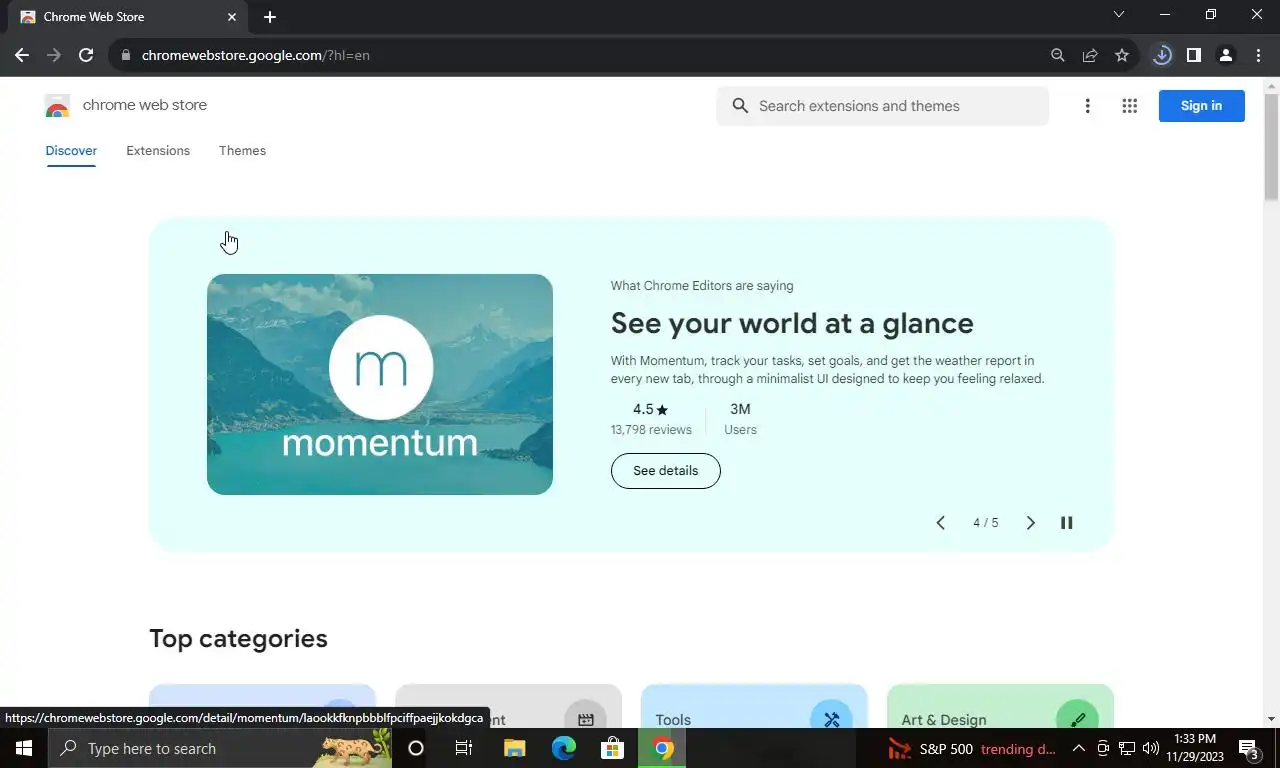Open the Momentum promo image

click(380, 384)
